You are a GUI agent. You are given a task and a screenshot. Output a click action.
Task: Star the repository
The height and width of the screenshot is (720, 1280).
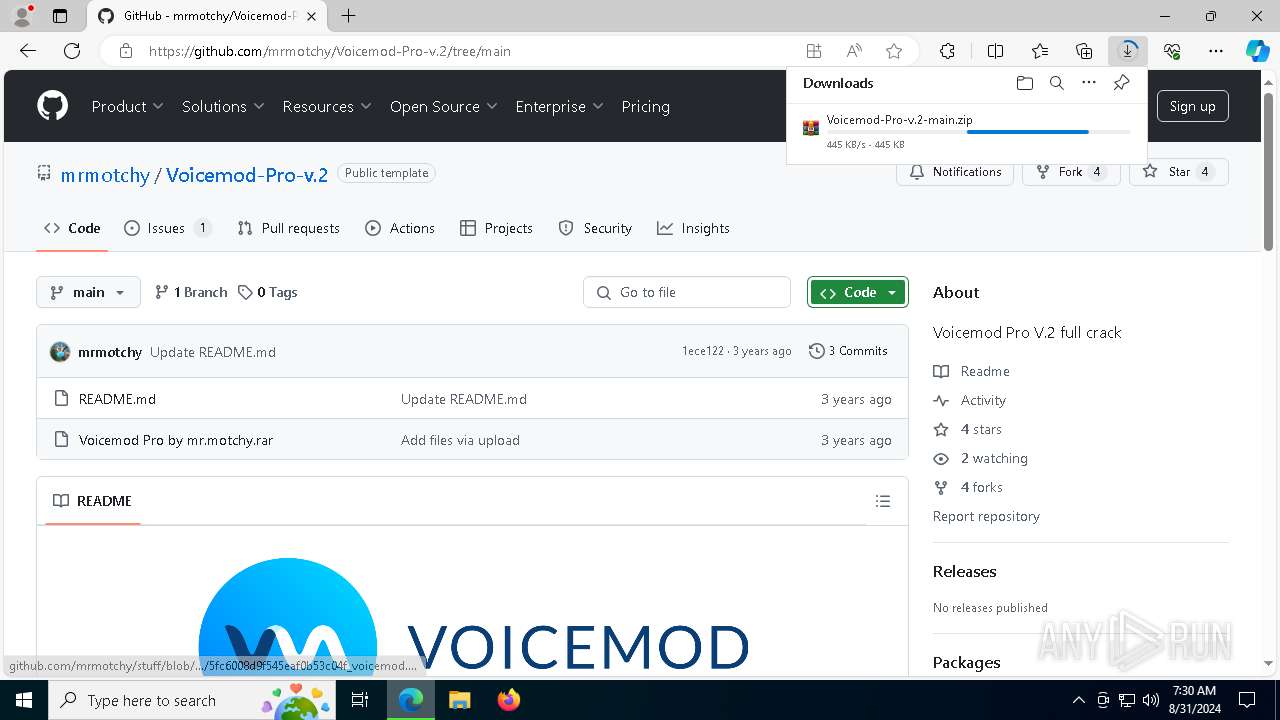[x=1179, y=172]
